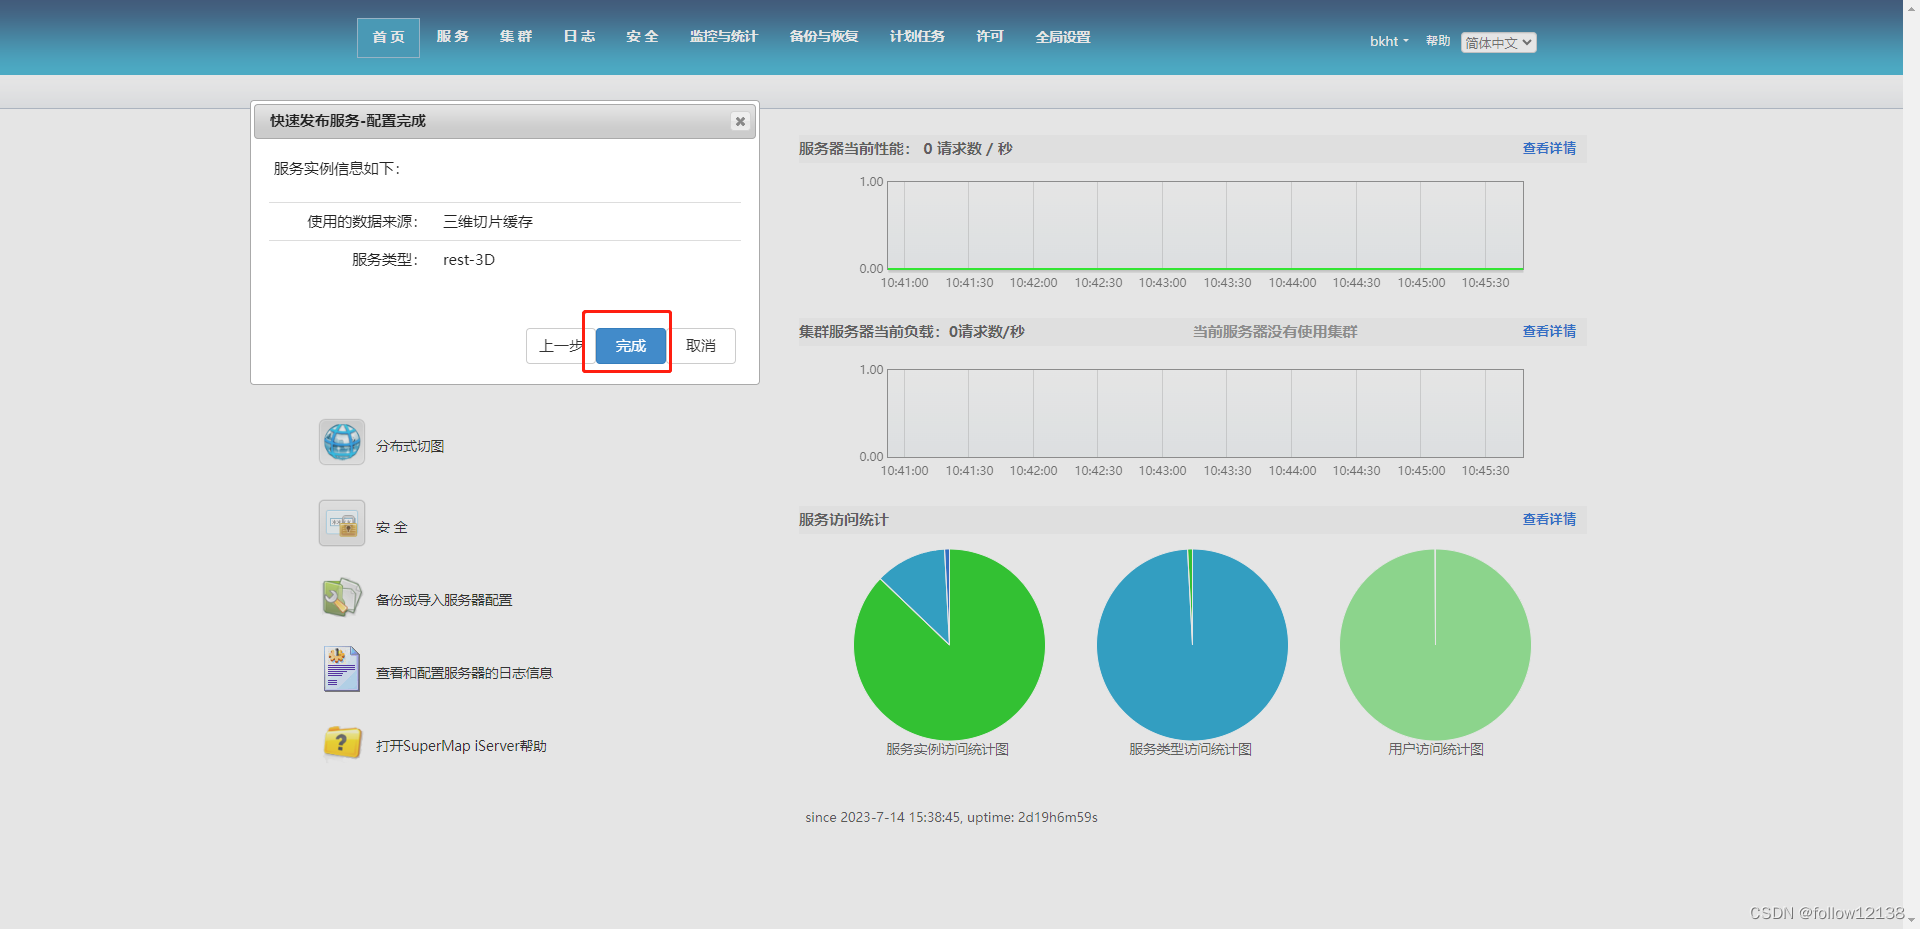Select the 集群 menu item
Image resolution: width=1920 pixels, height=929 pixels.
516,36
